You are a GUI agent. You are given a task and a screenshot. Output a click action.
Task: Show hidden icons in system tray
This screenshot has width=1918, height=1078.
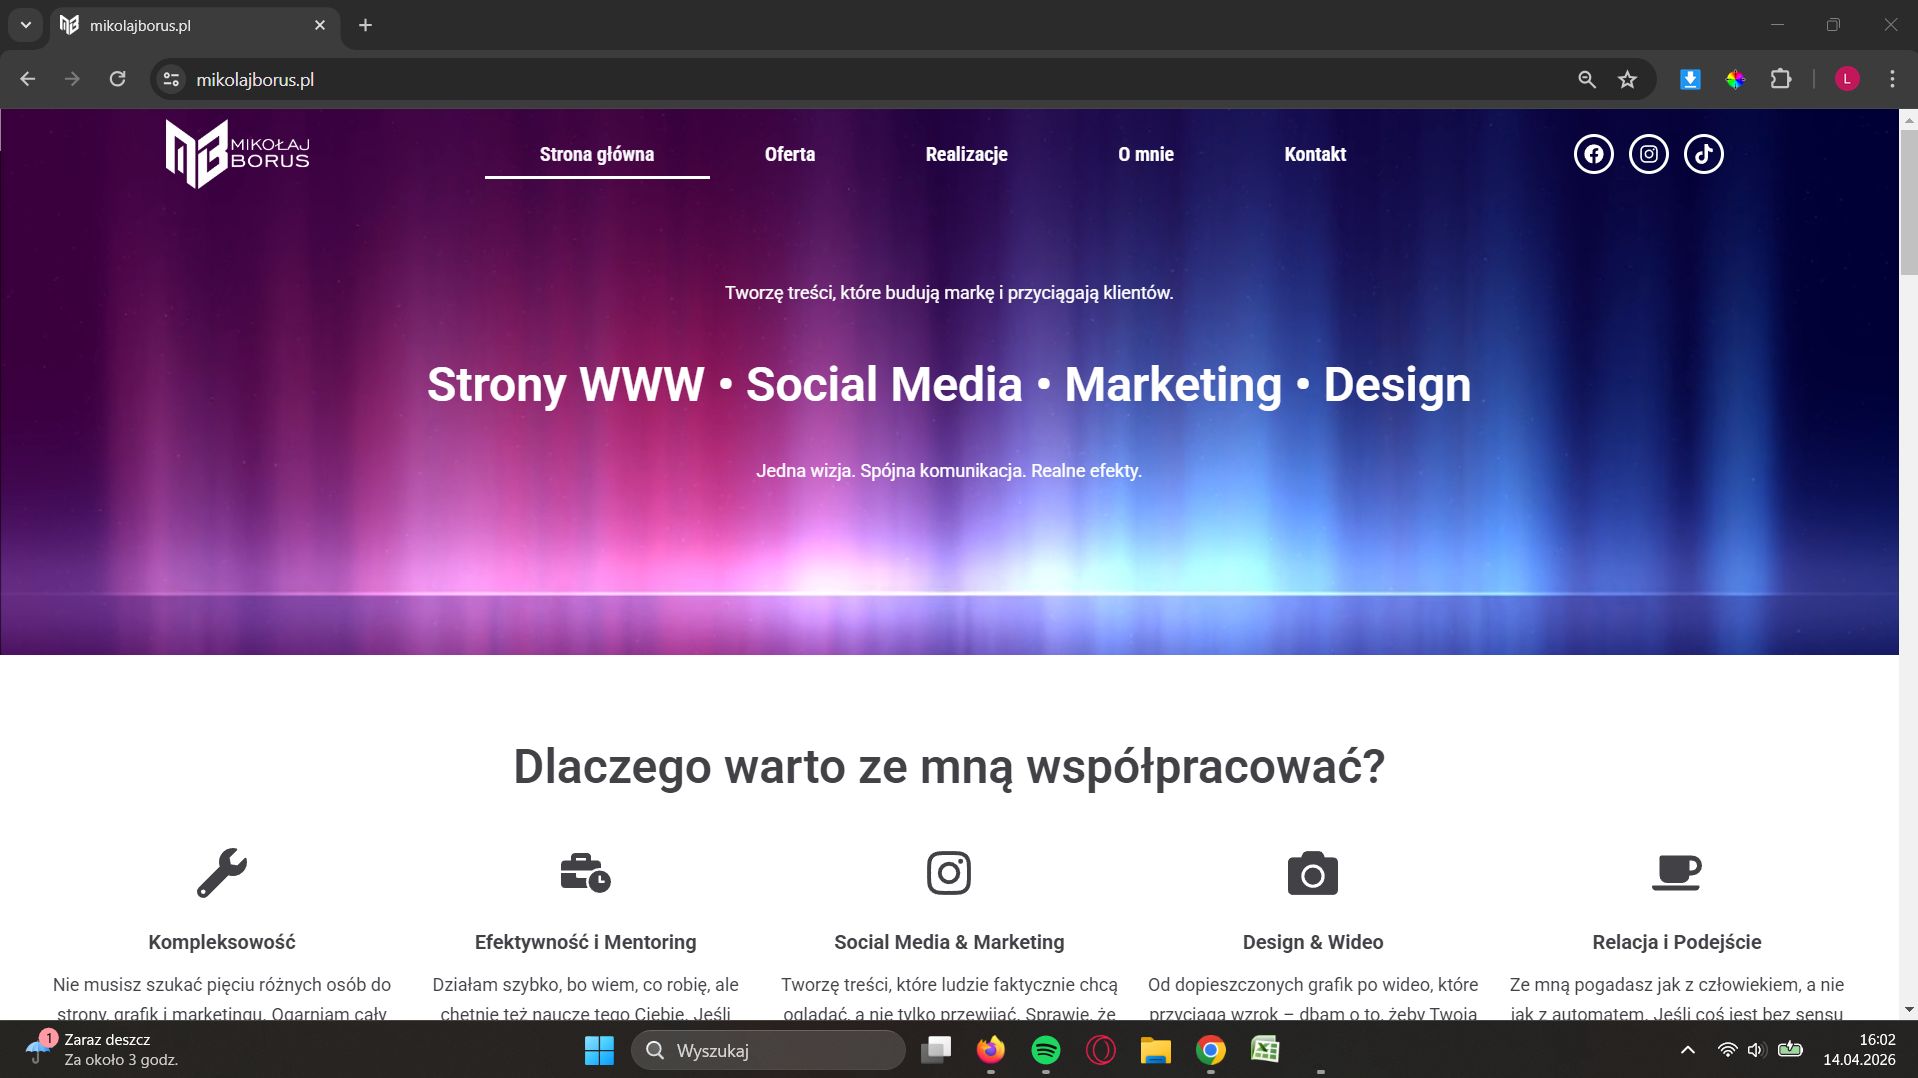[1687, 1050]
